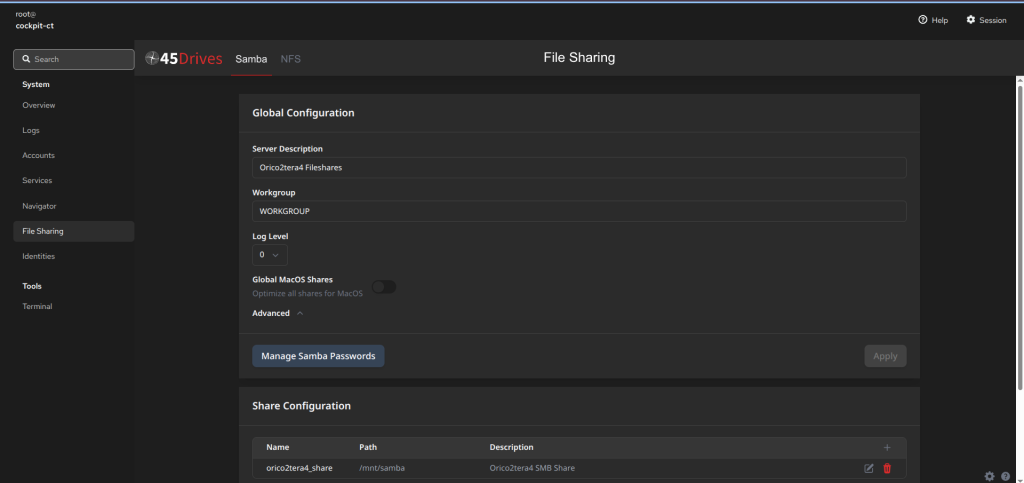Edit the orico2tera4_share entry
Viewport: 1024px width, 483px height.
coord(868,468)
